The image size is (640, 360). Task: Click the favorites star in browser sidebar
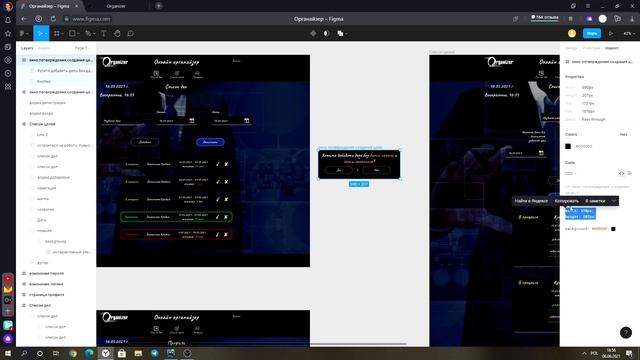click(x=8, y=33)
